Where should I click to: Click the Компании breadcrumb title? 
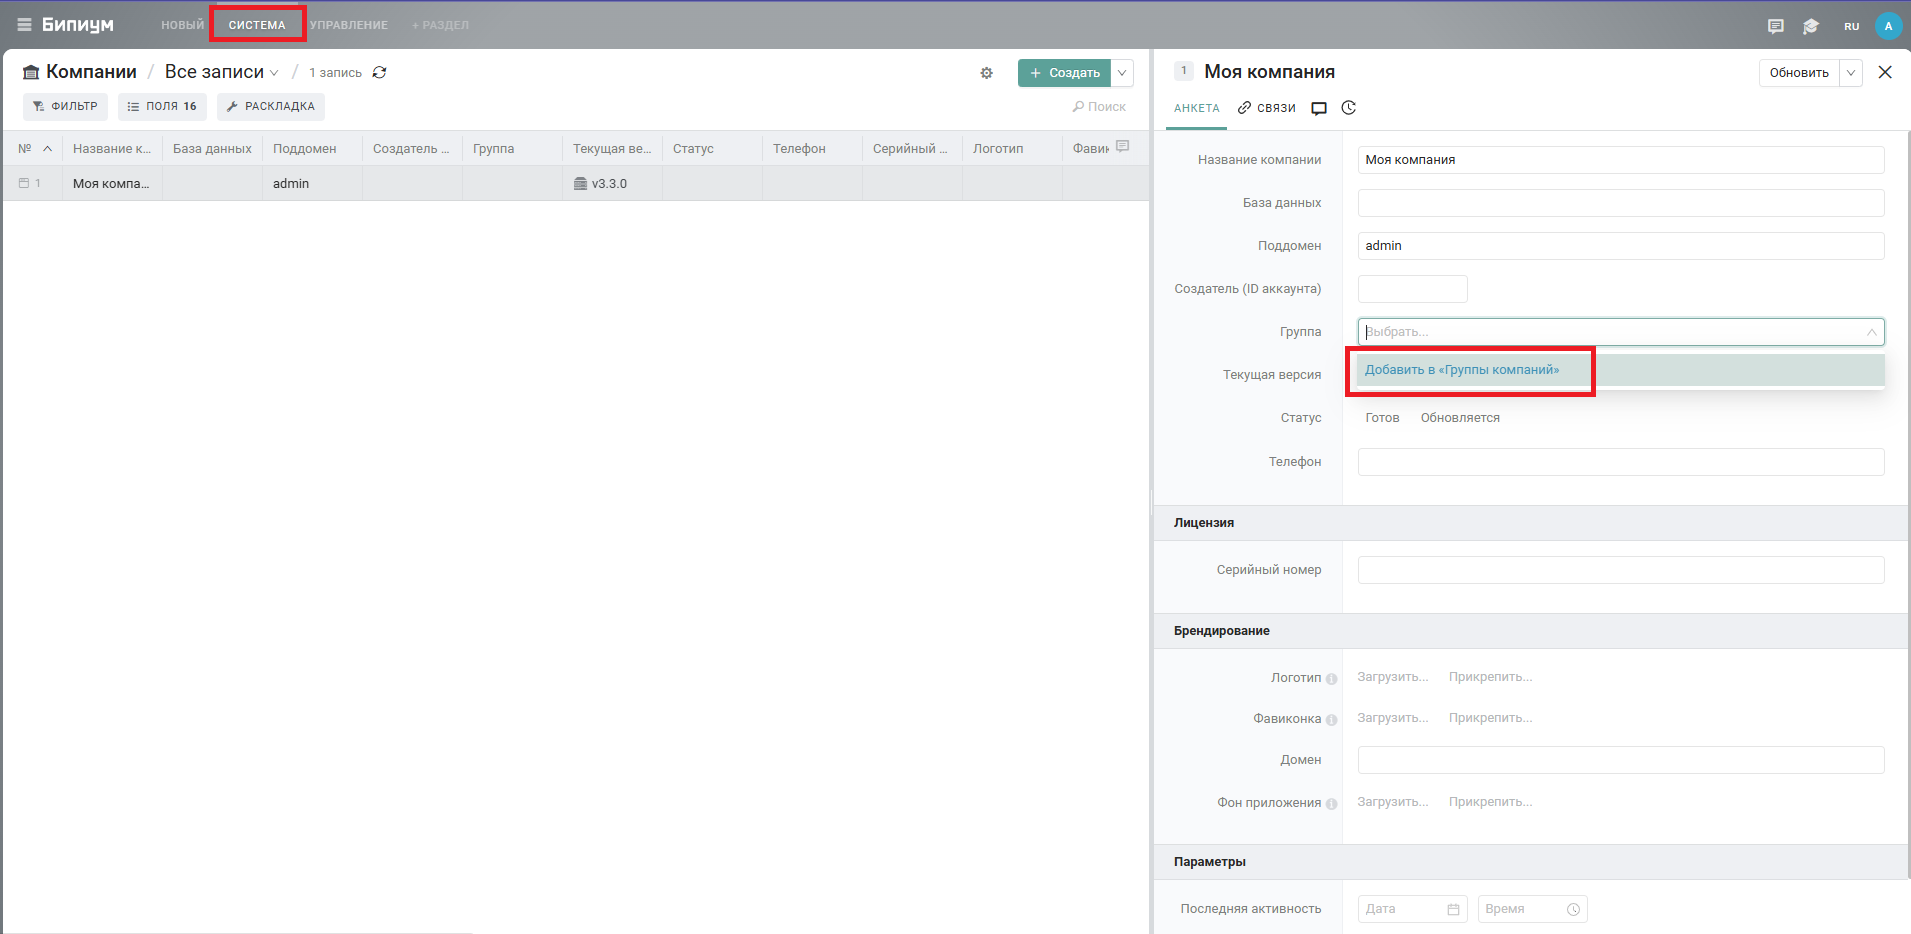[91, 72]
